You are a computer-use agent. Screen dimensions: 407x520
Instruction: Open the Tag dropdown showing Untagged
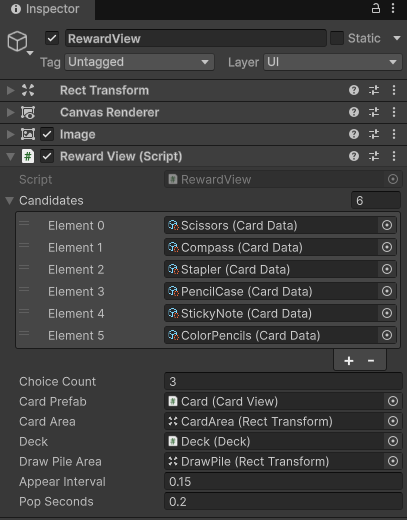[139, 62]
